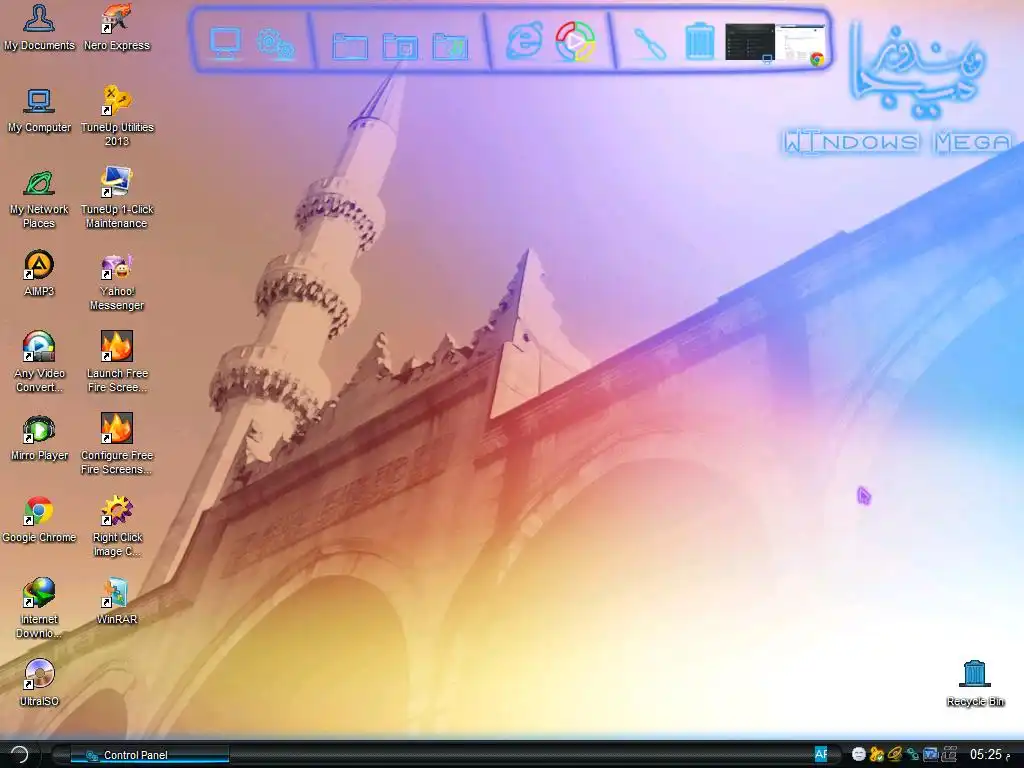Launch the WinRAR desktop shortcut
Viewport: 1024px width, 768px height.
point(117,601)
